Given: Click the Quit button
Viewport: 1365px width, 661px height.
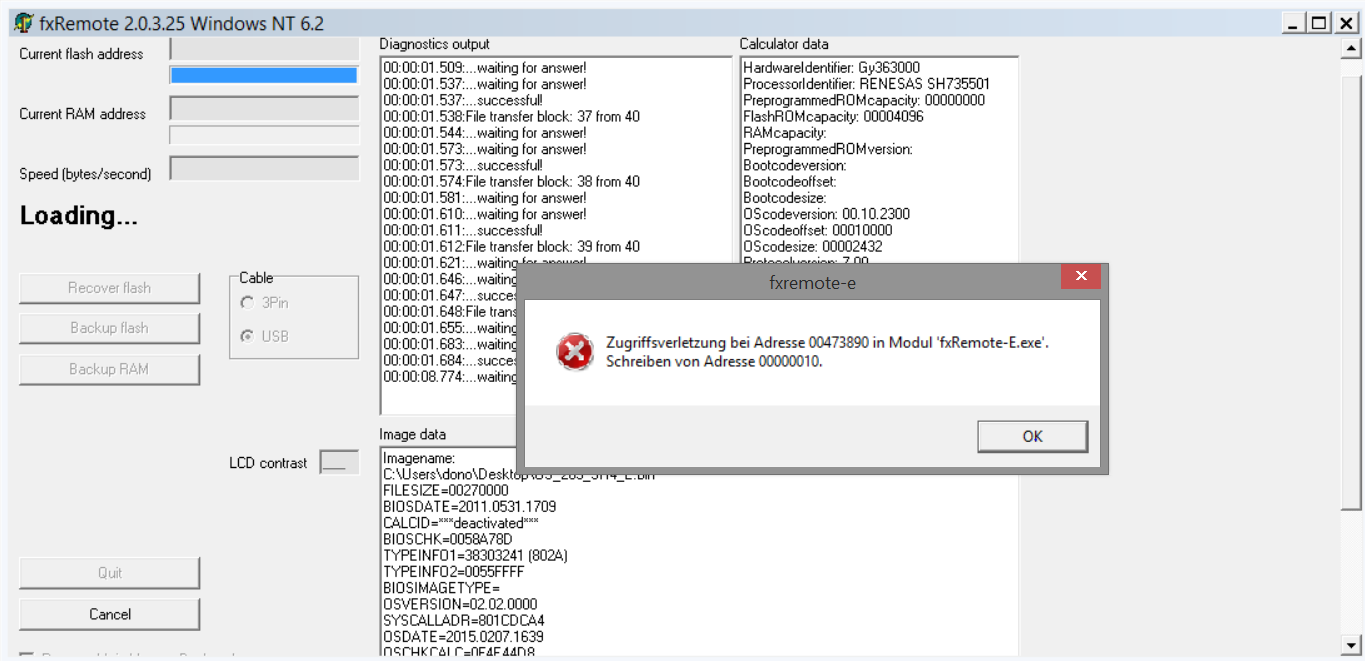Looking at the screenshot, I should pyautogui.click(x=109, y=573).
